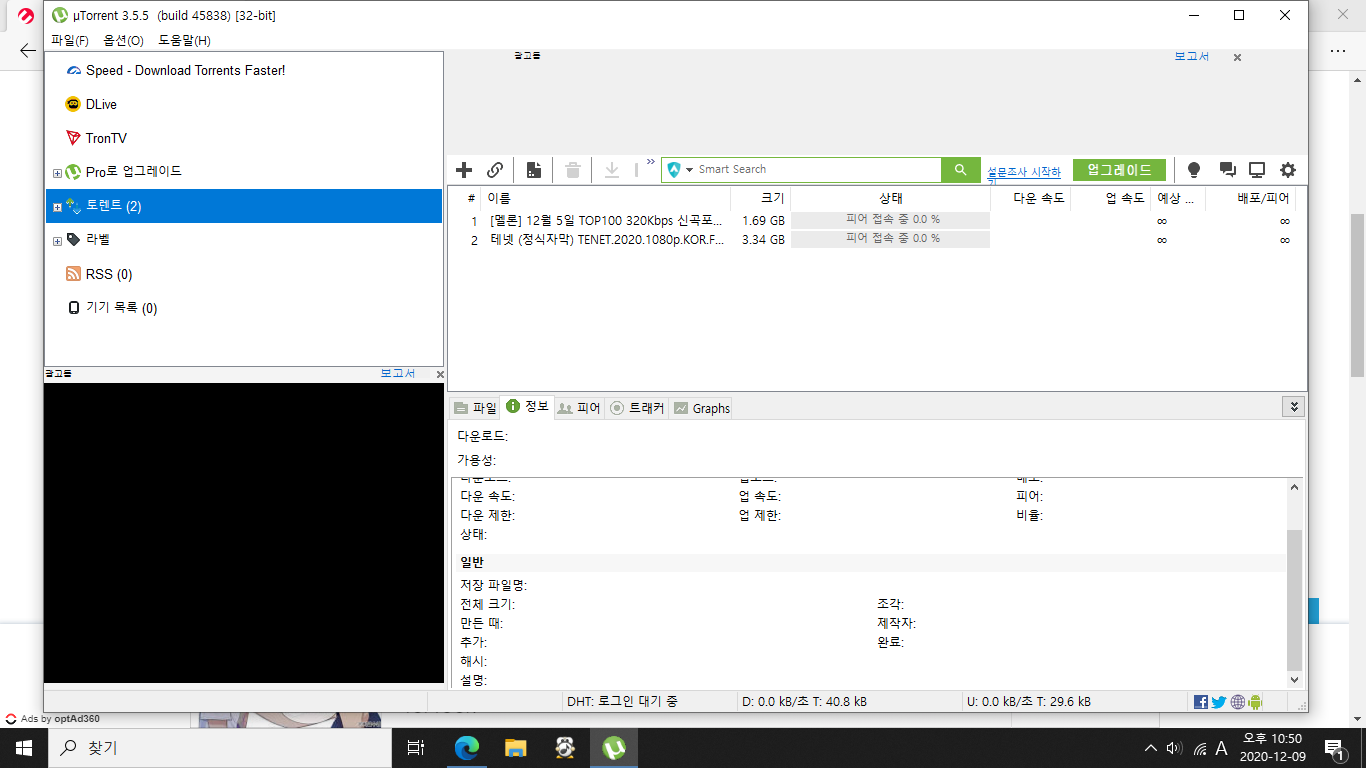Click the globe web icon in status bar
This screenshot has width=1366, height=768.
click(x=1238, y=702)
